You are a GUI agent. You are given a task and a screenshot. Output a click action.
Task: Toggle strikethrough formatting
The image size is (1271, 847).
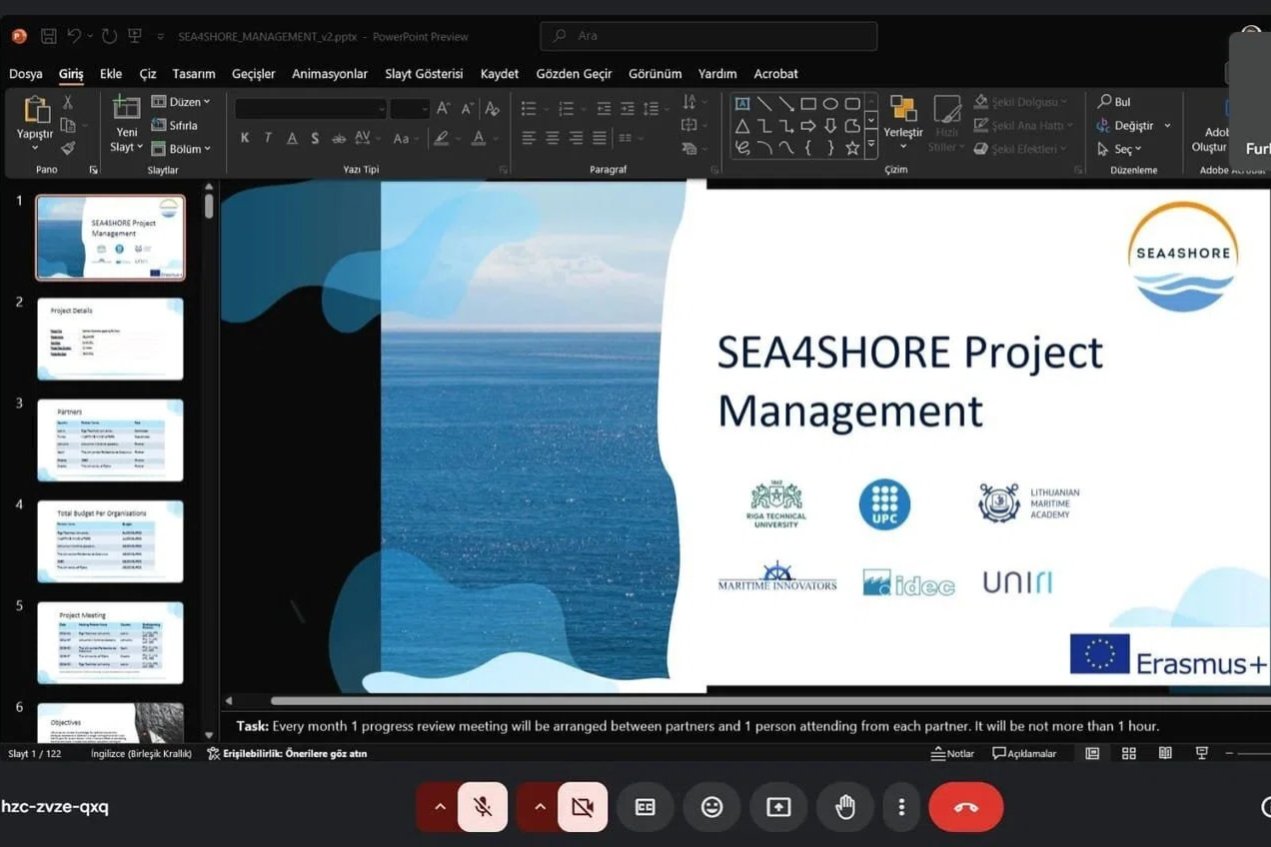pyautogui.click(x=339, y=138)
